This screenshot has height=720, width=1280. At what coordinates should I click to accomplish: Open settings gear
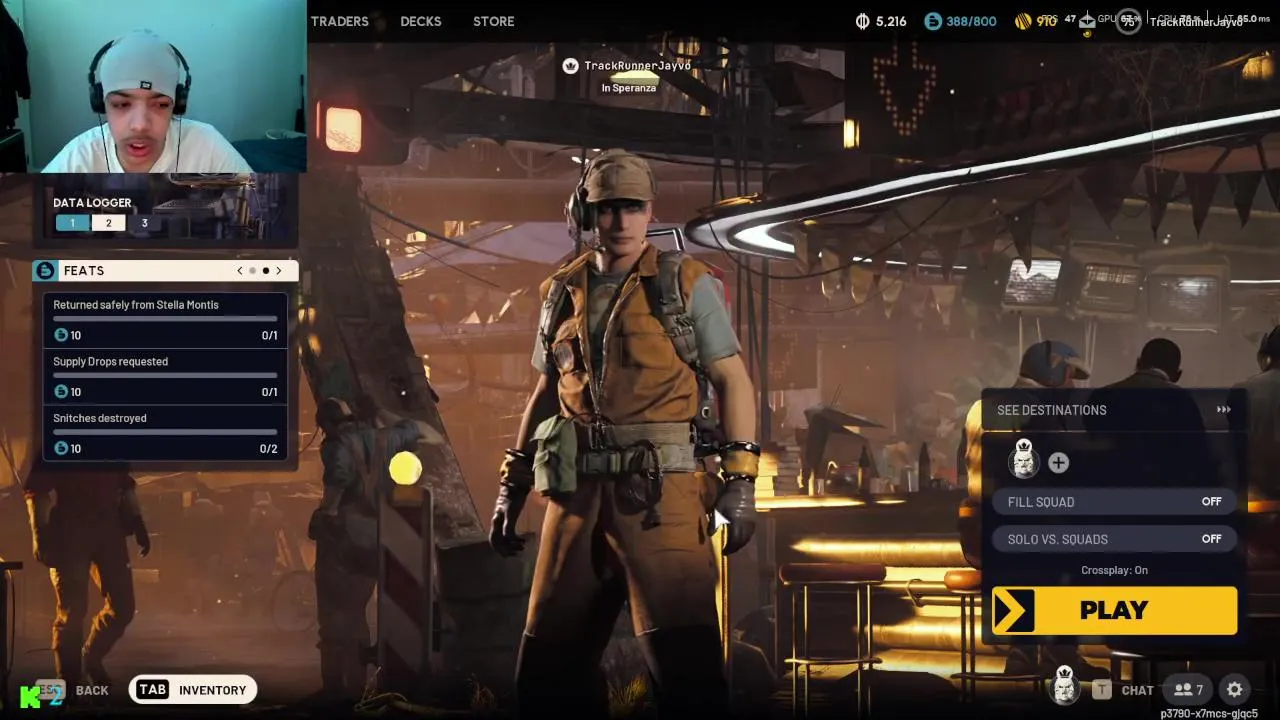click(x=1235, y=690)
